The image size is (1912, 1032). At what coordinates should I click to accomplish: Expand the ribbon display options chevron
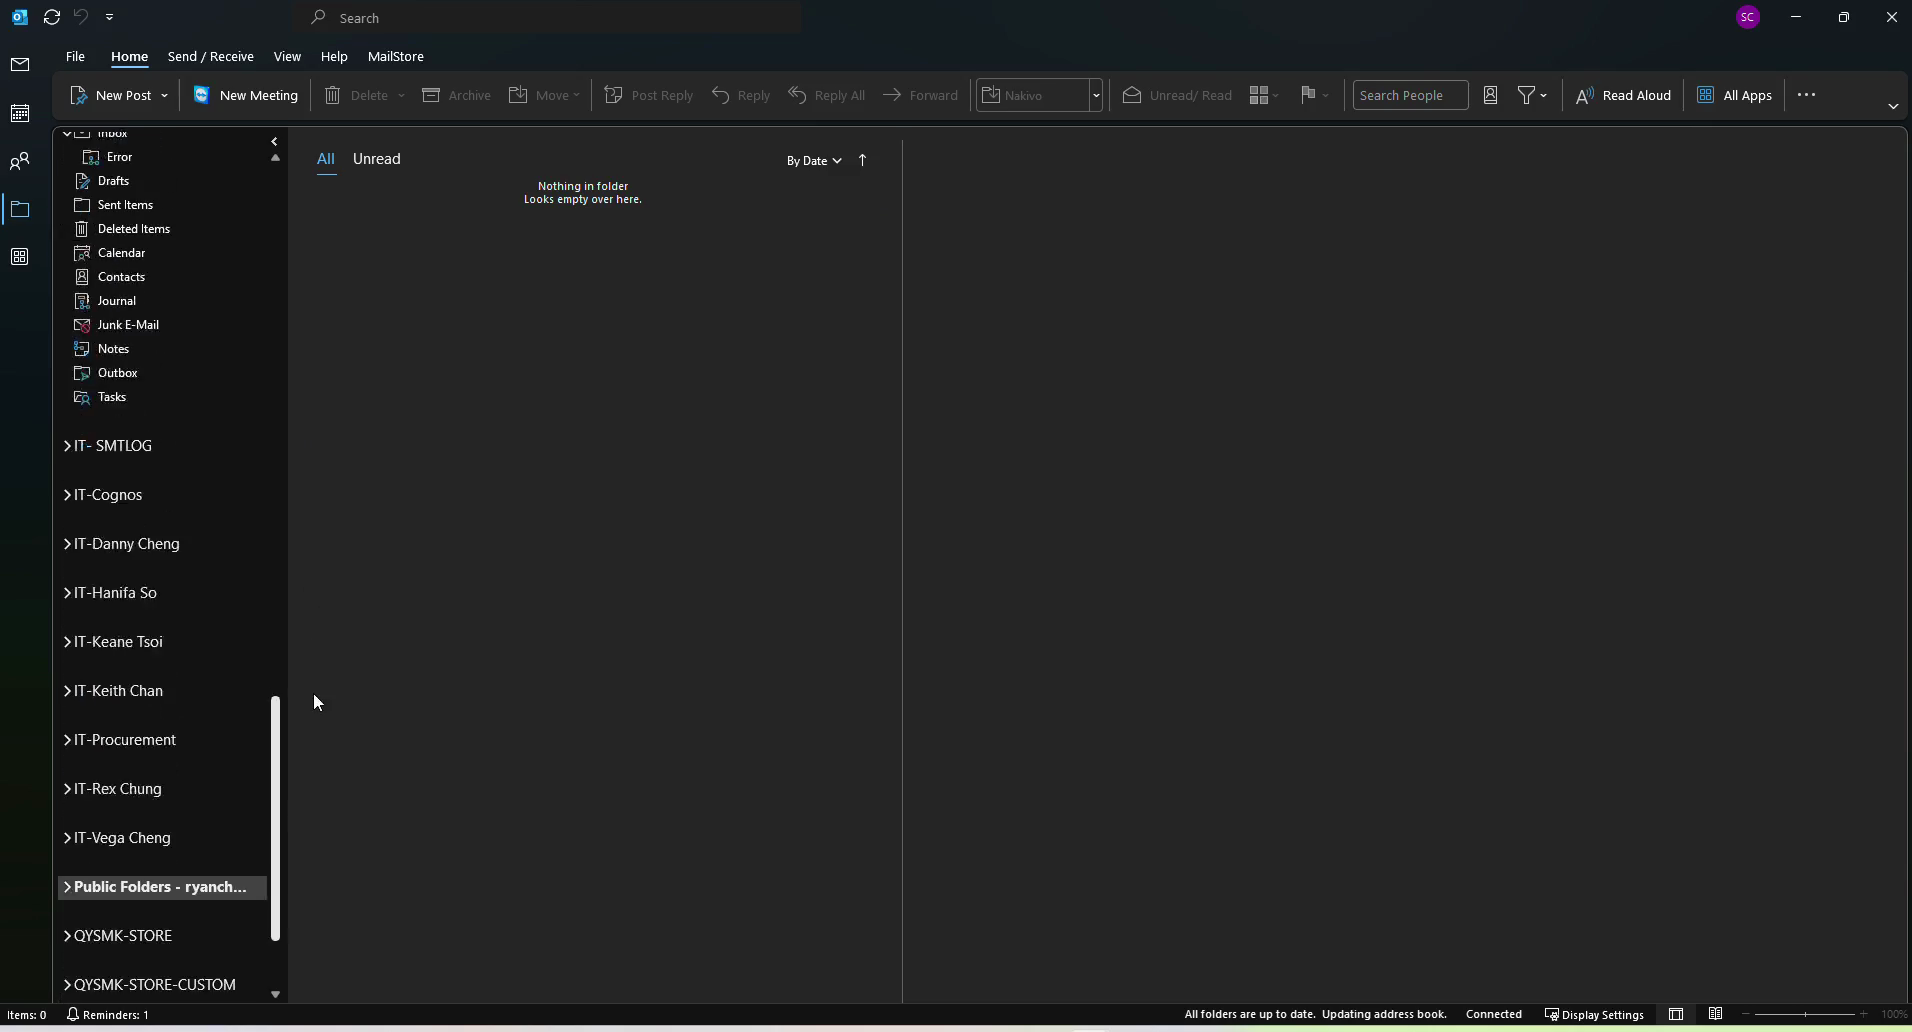[1893, 106]
